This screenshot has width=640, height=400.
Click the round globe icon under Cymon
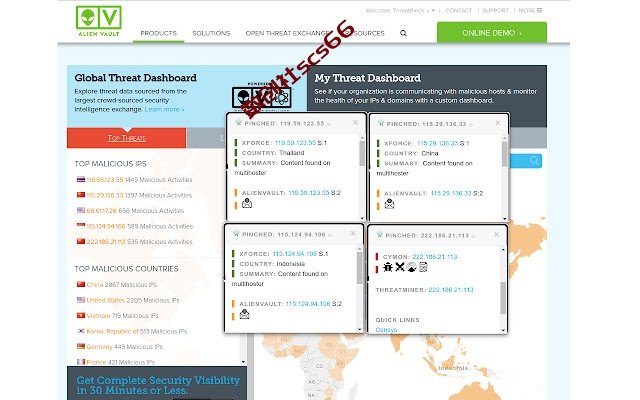click(411, 267)
